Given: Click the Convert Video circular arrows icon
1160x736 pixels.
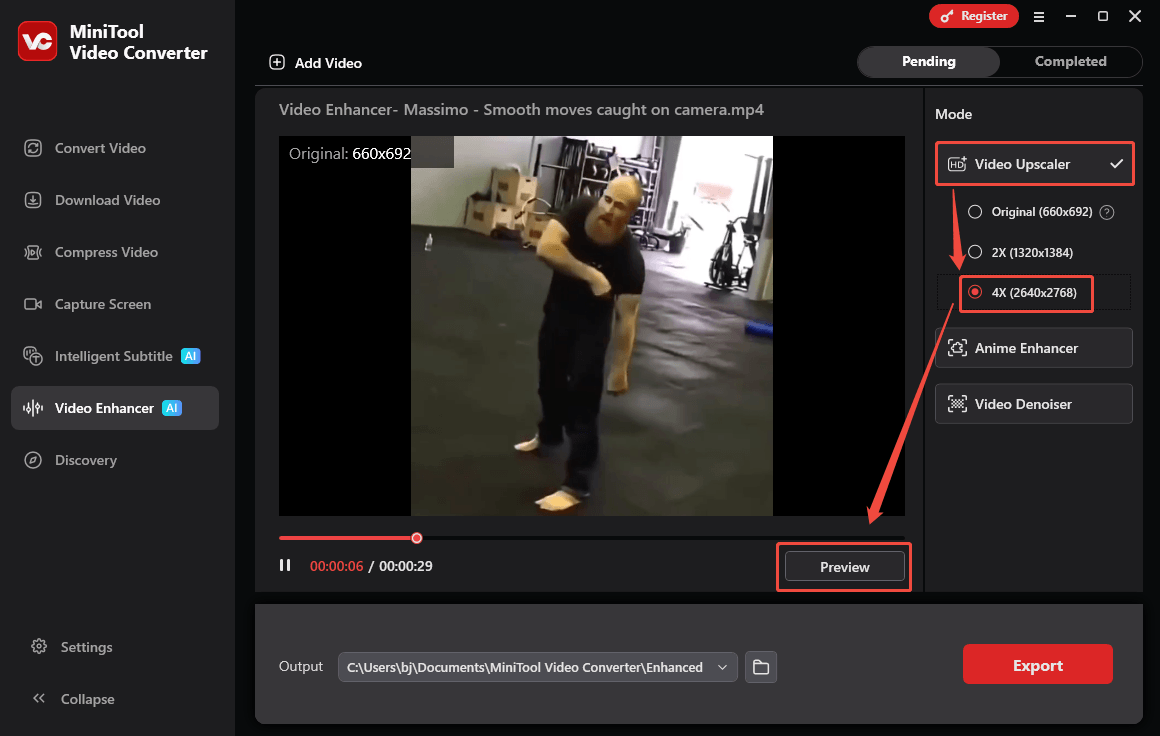Looking at the screenshot, I should click(33, 148).
